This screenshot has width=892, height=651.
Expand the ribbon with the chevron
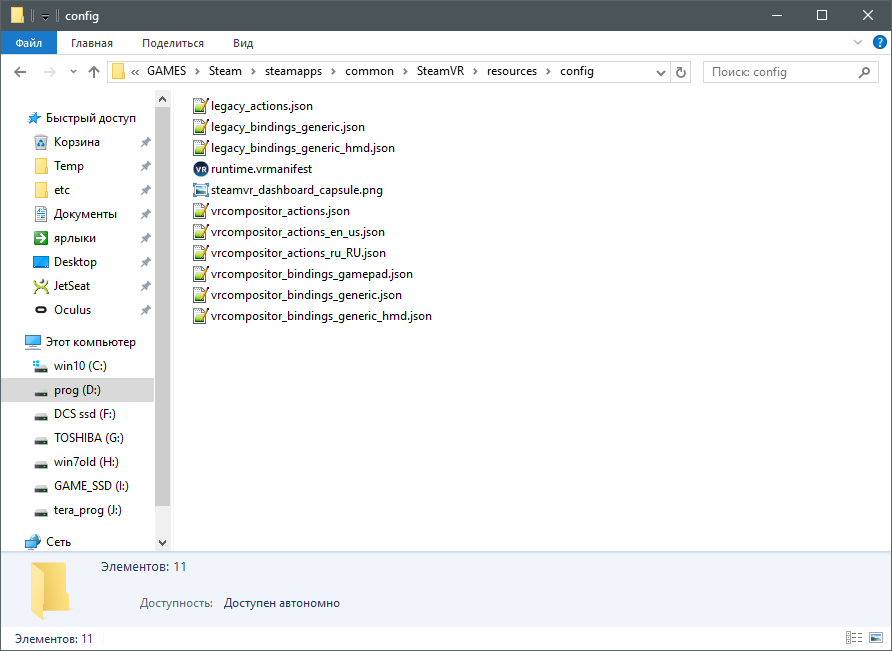pyautogui.click(x=857, y=43)
